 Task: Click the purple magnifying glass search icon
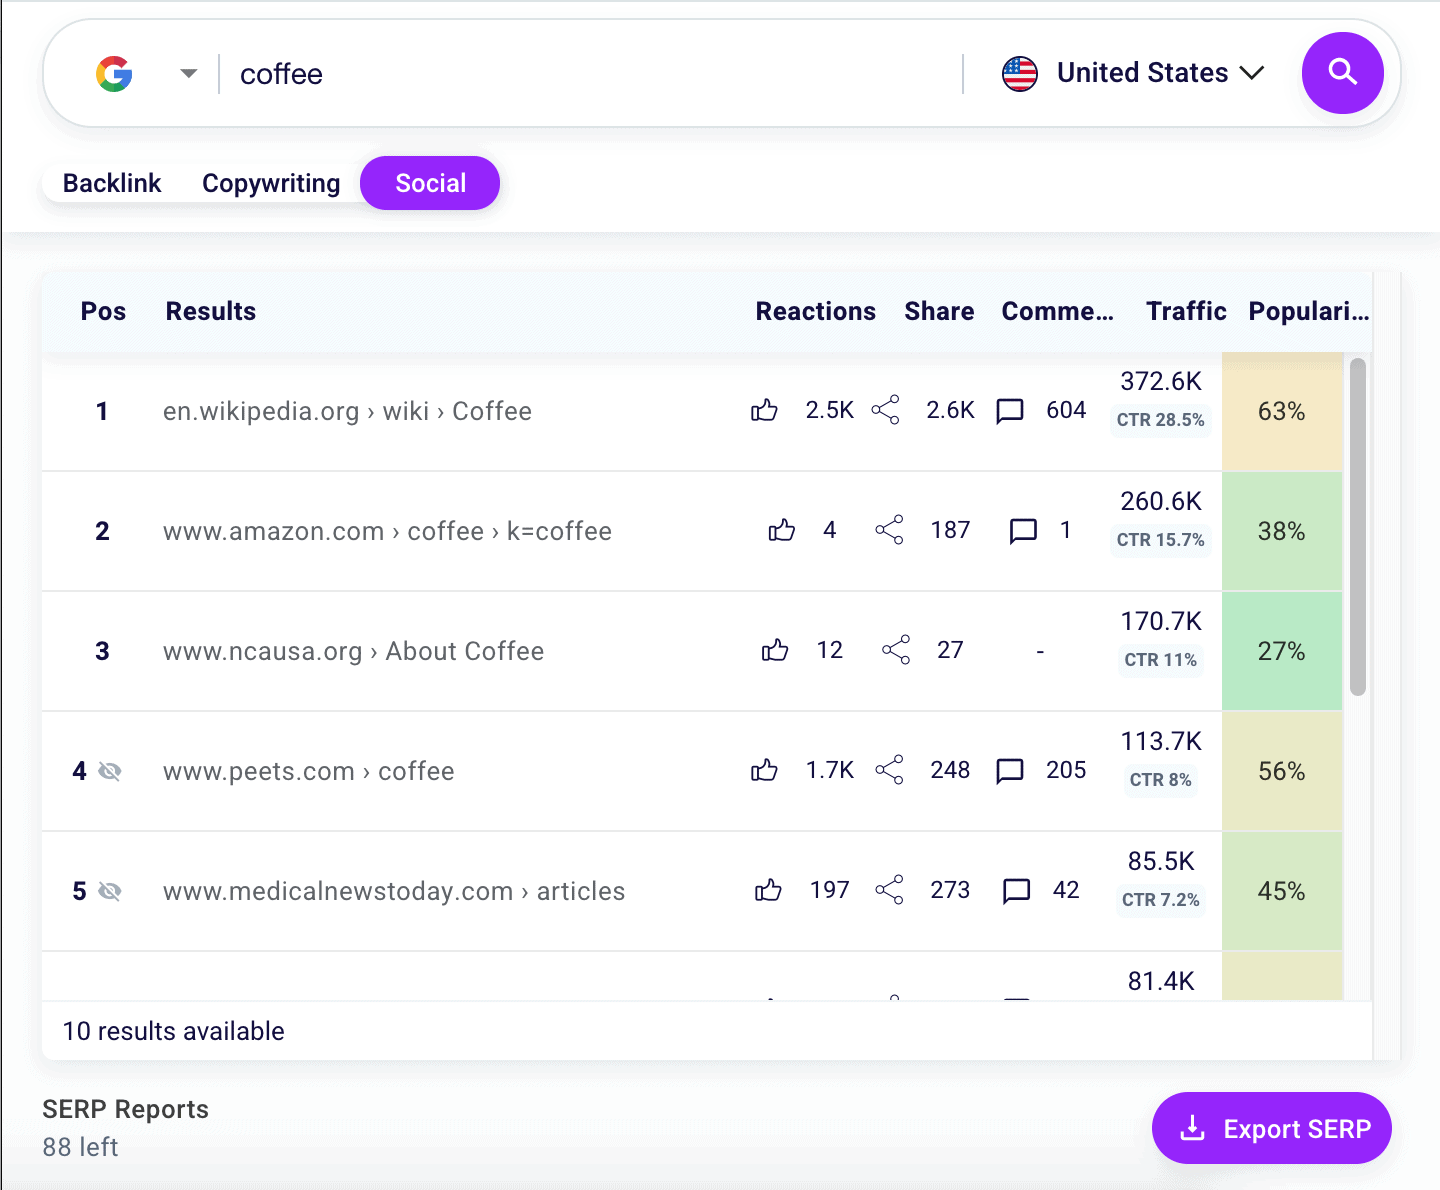pyautogui.click(x=1343, y=73)
